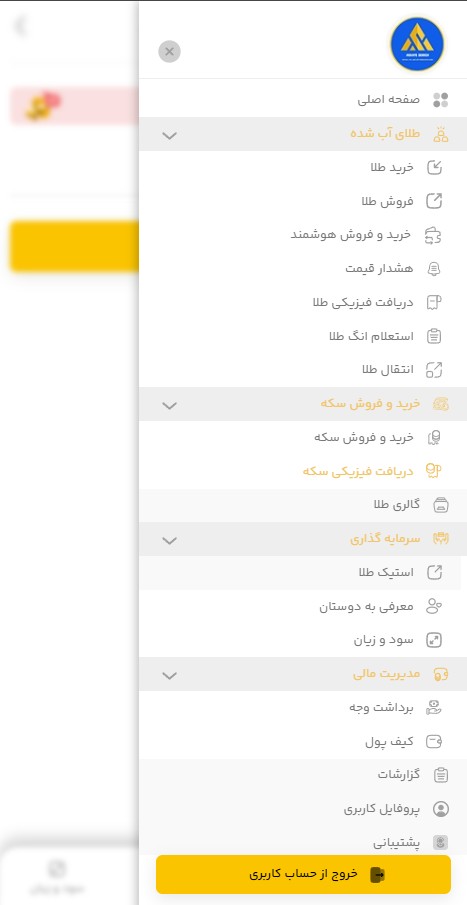Viewport: 467px width, 905px height.
Task: Collapse the خرید و فروش سکه section chevron
Action: click(169, 405)
